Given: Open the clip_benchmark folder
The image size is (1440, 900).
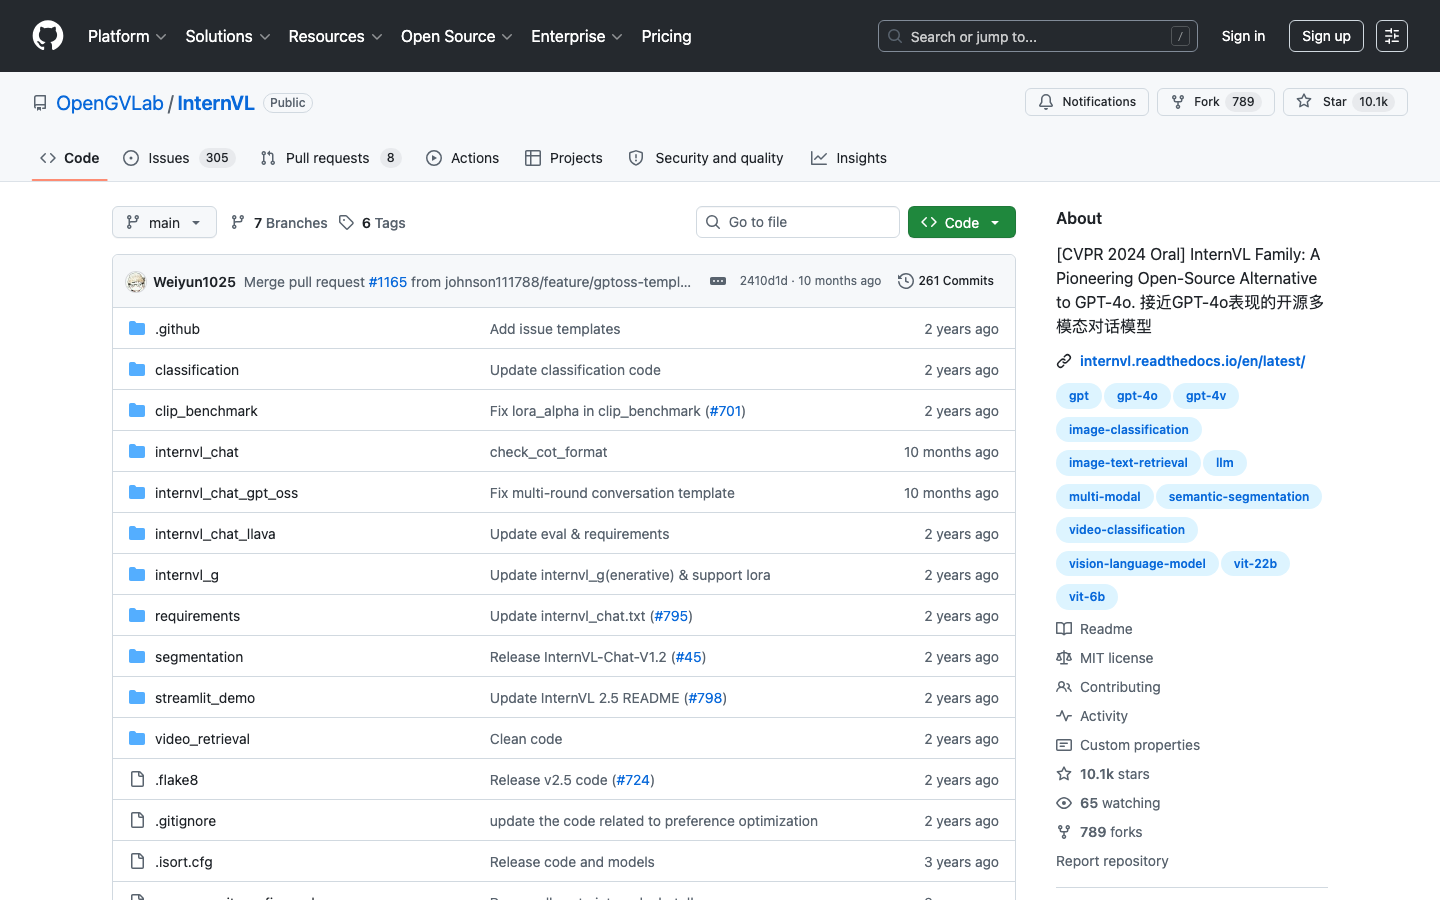Looking at the screenshot, I should click(206, 411).
